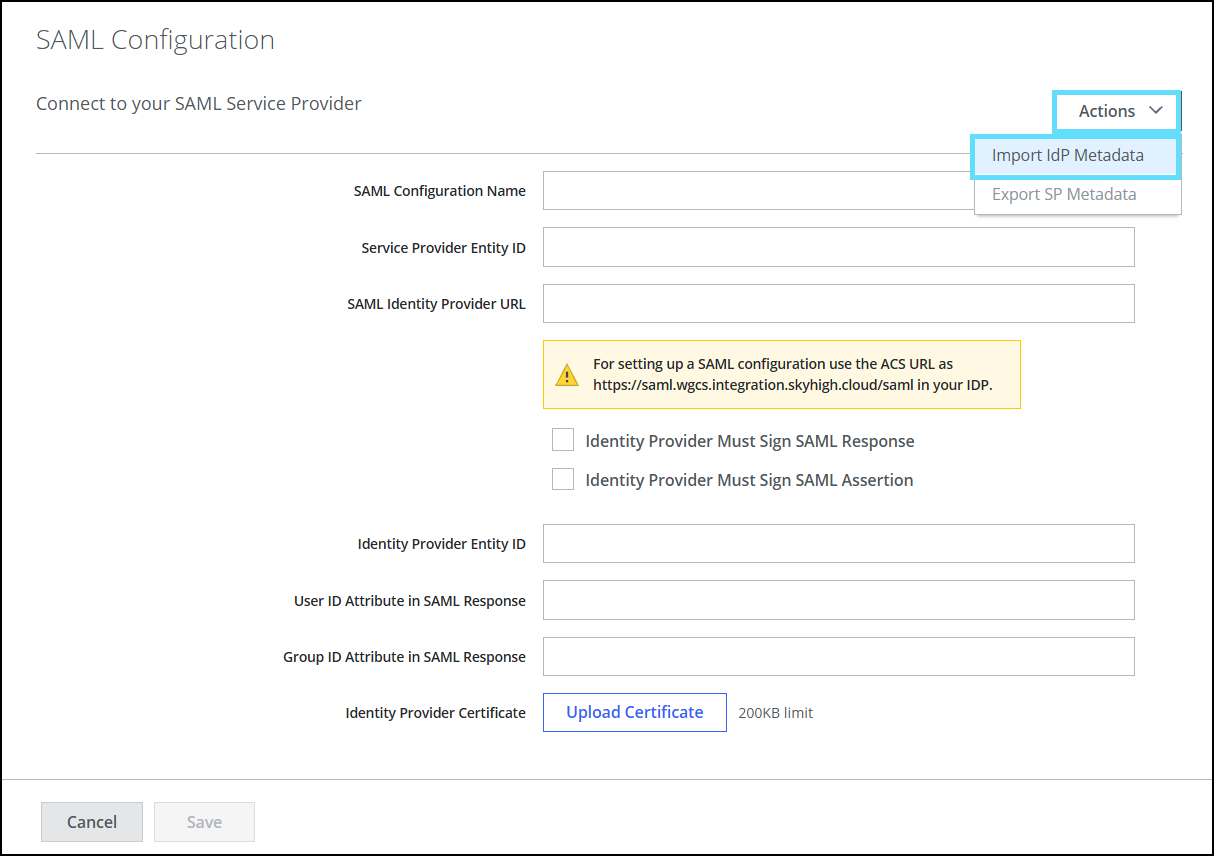Focus User ID Attribute in SAML Response field
The width and height of the screenshot is (1214, 856).
(838, 600)
